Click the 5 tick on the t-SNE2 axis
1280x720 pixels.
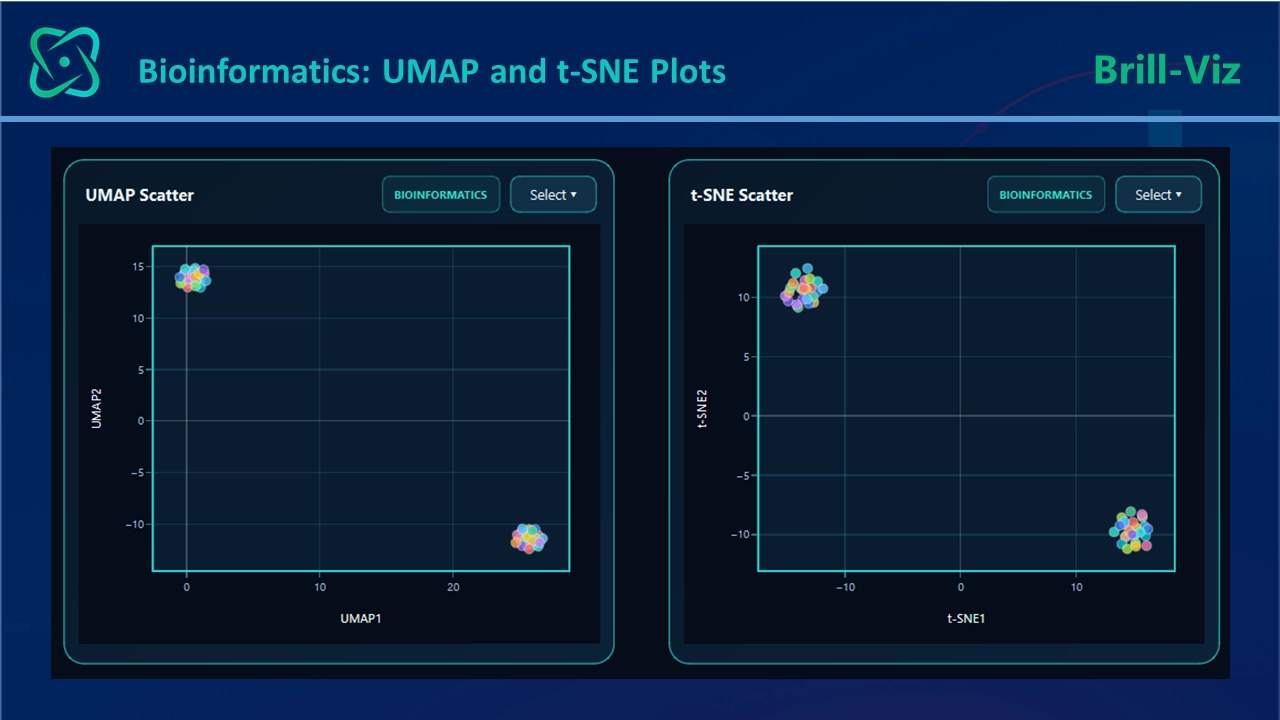click(746, 357)
